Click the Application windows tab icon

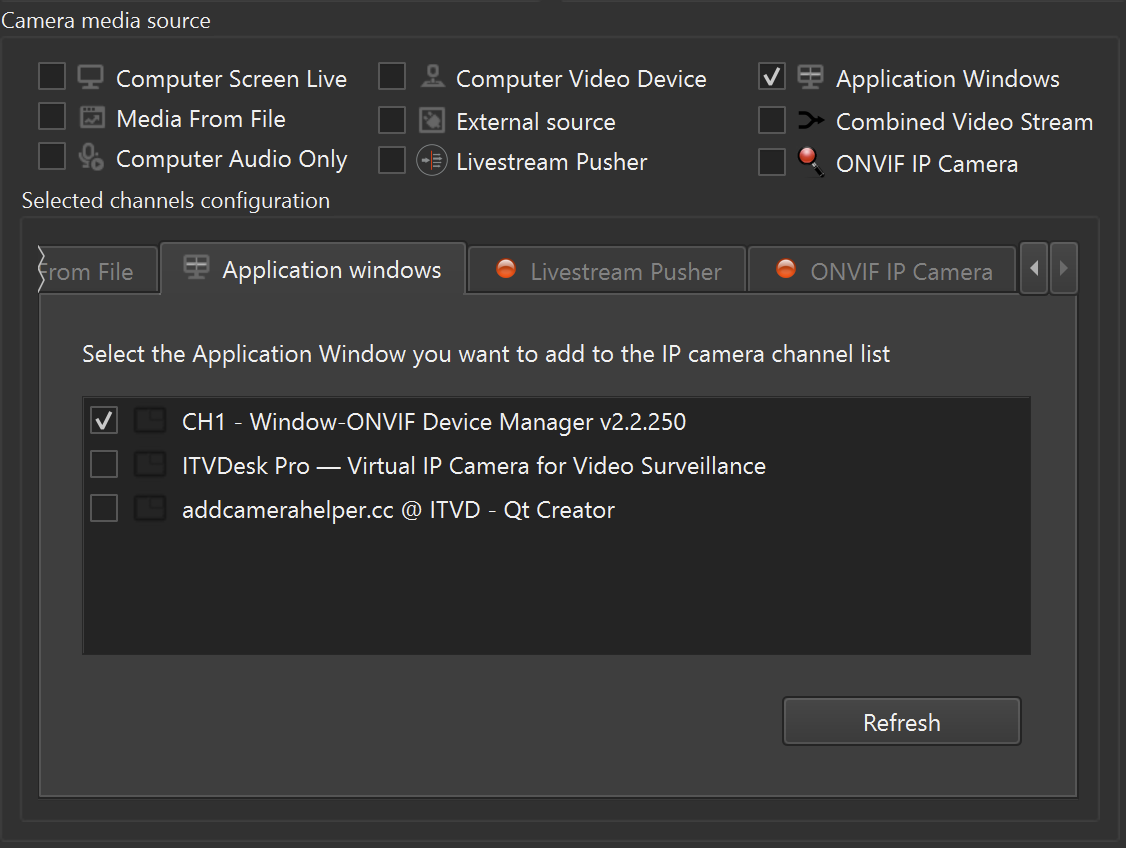click(196, 267)
